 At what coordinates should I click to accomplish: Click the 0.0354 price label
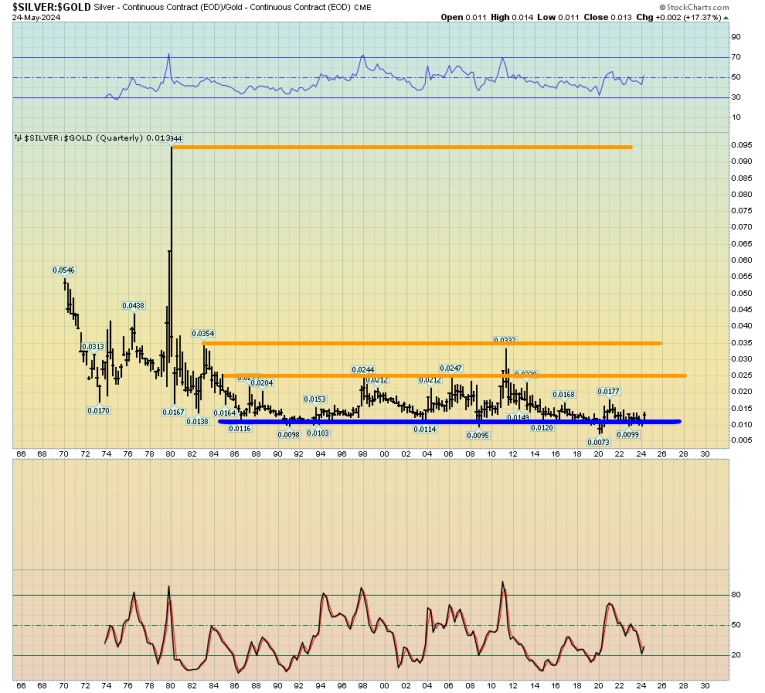pyautogui.click(x=204, y=333)
